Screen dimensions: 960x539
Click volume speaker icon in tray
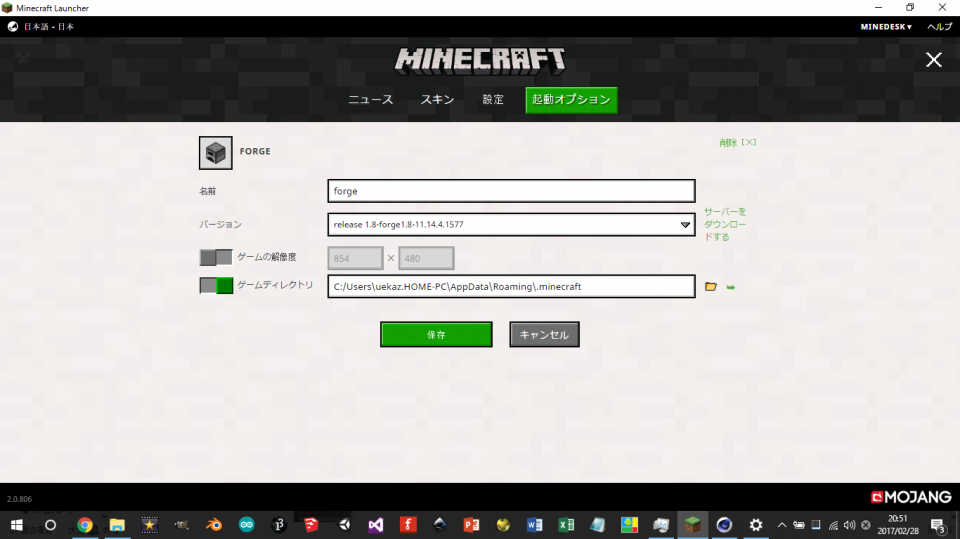(849, 525)
